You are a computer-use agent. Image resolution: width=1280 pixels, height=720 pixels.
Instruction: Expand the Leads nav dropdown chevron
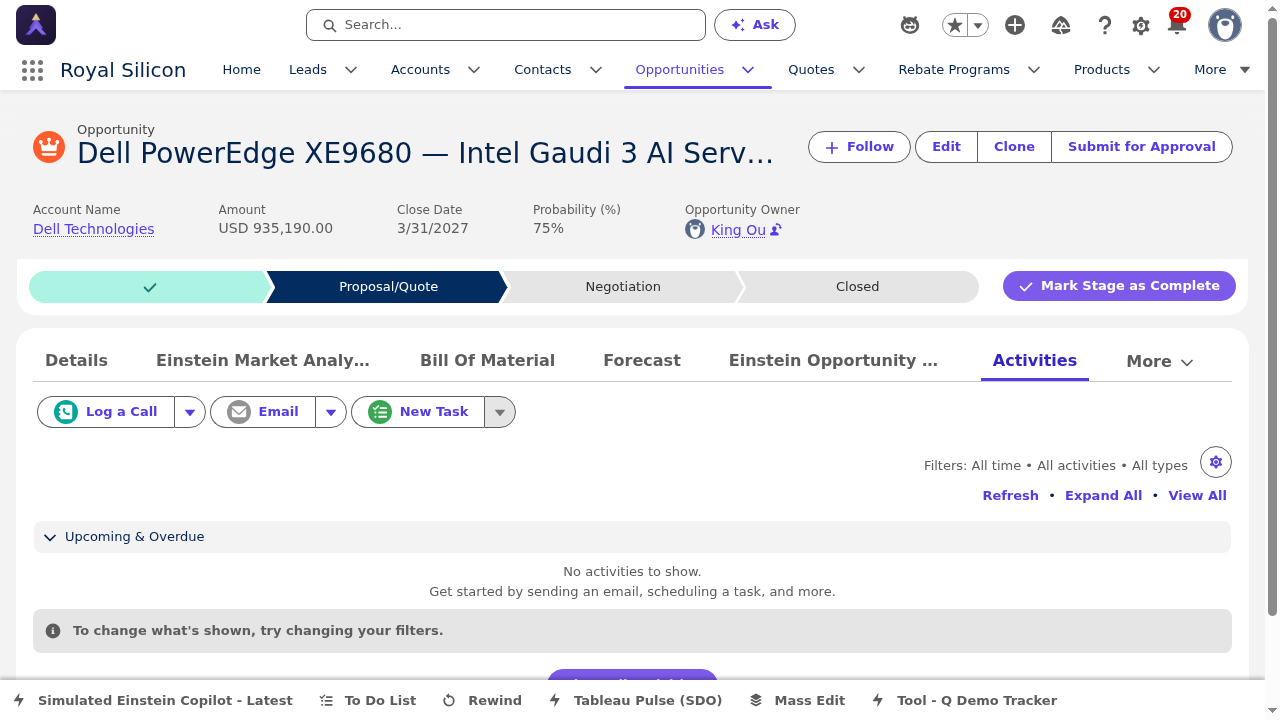pyautogui.click(x=351, y=70)
